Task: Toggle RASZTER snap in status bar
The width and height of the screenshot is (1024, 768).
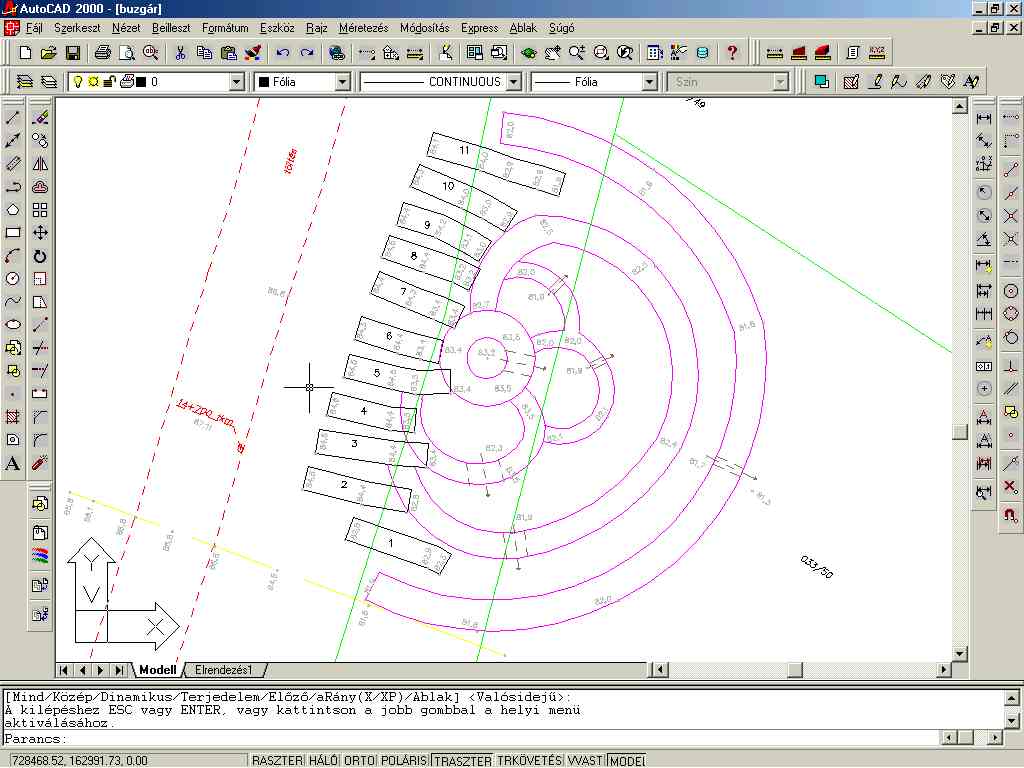Action: (276, 761)
